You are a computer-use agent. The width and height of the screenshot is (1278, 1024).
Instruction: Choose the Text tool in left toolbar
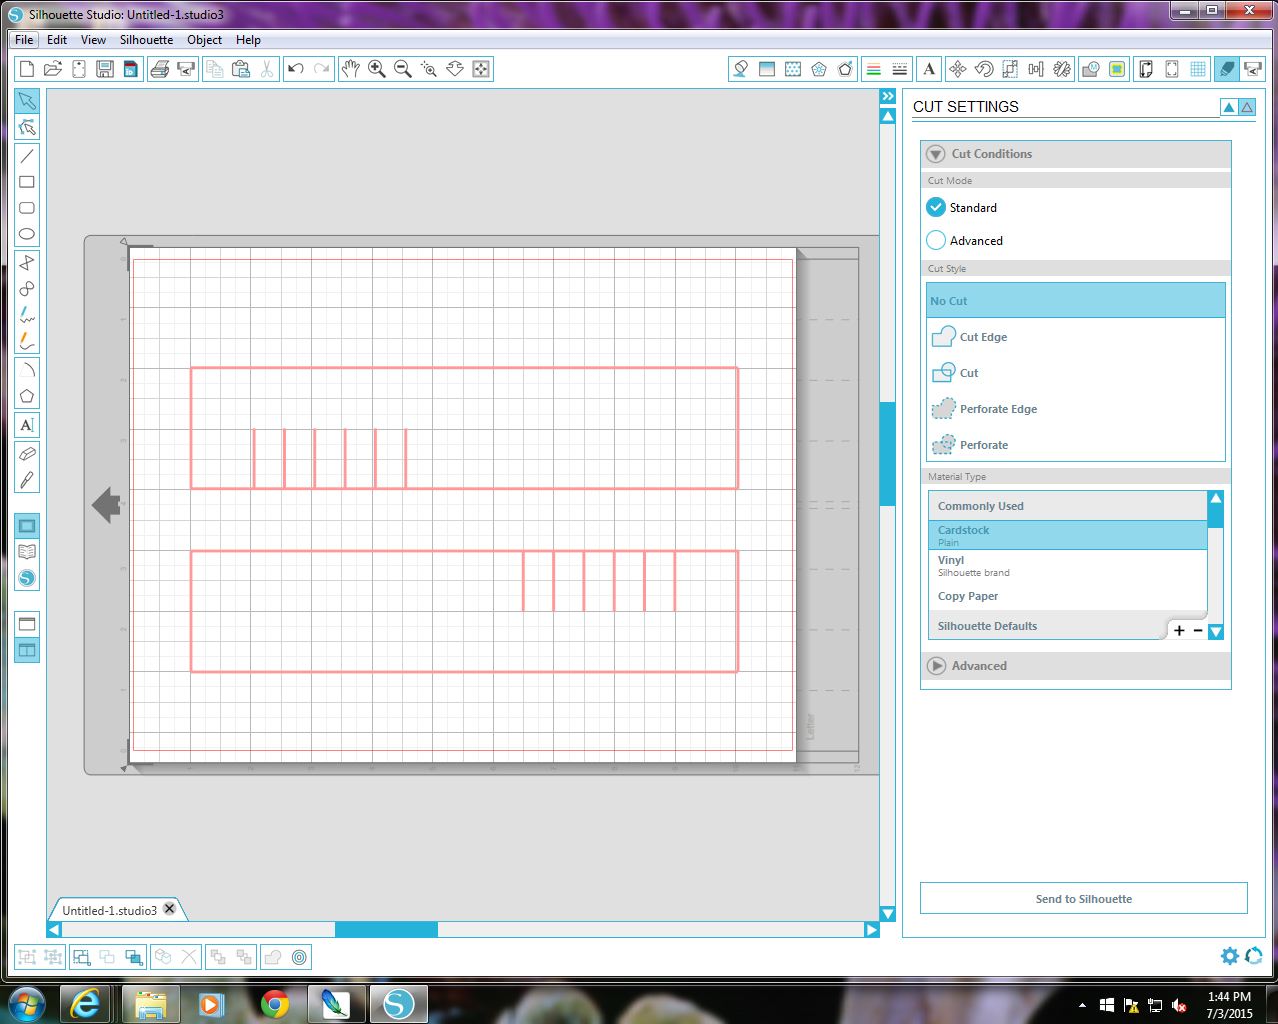(27, 425)
